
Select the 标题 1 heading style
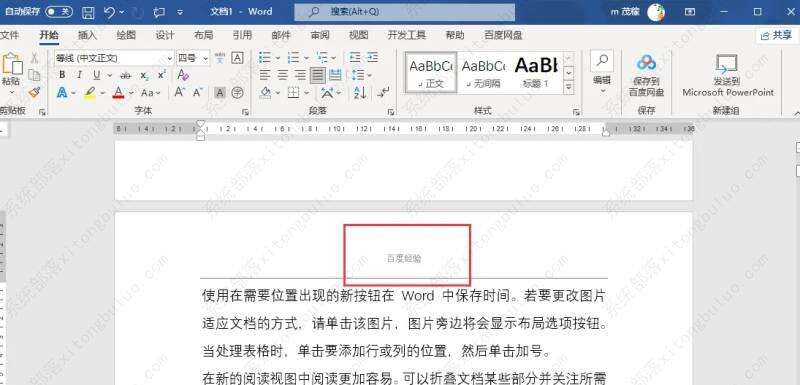(536, 72)
